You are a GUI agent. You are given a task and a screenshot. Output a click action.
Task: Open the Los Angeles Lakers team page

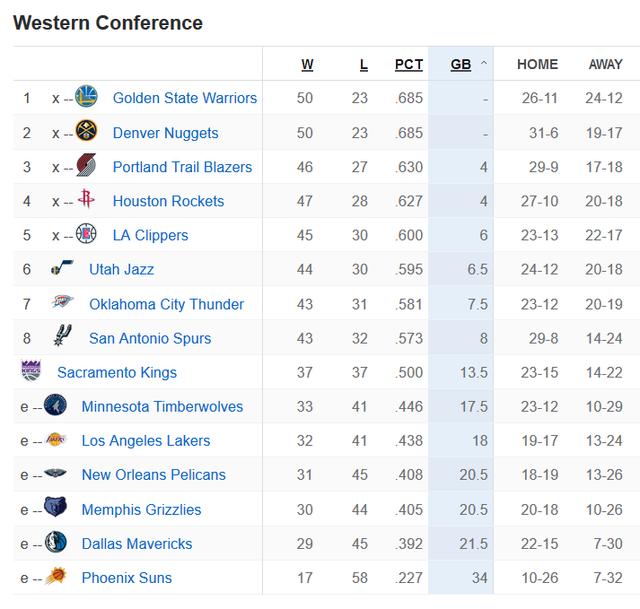pyautogui.click(x=146, y=440)
